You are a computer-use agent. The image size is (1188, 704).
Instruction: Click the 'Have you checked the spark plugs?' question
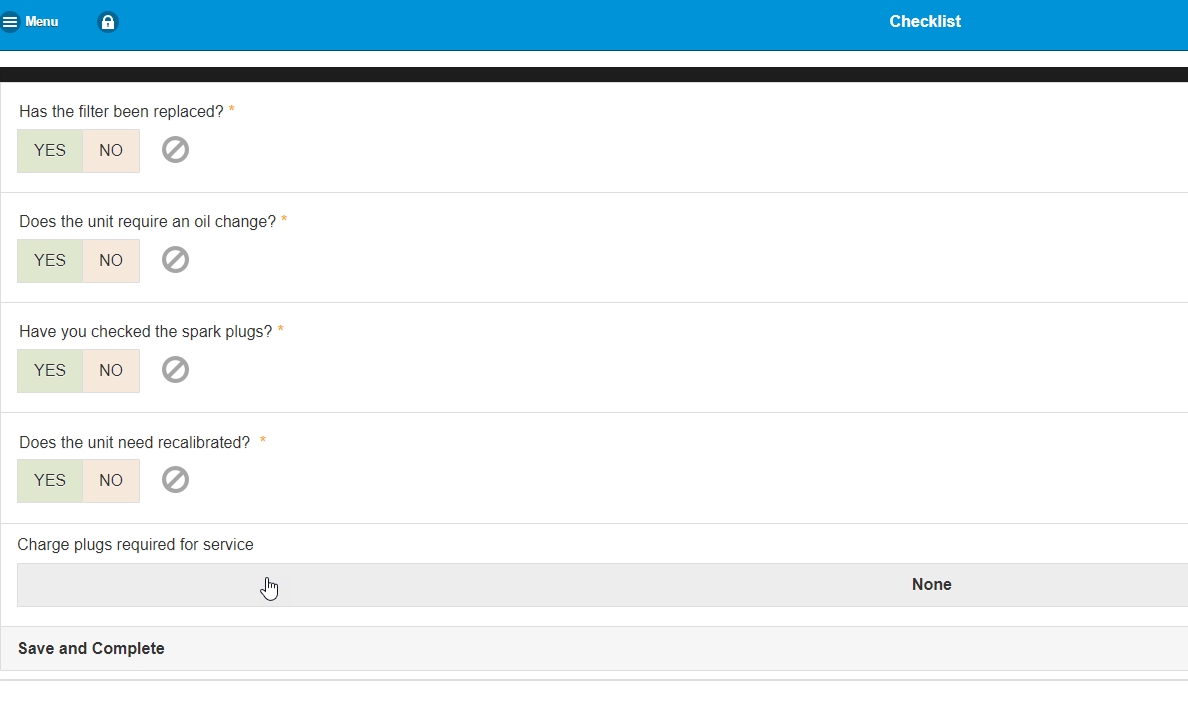[x=145, y=332]
